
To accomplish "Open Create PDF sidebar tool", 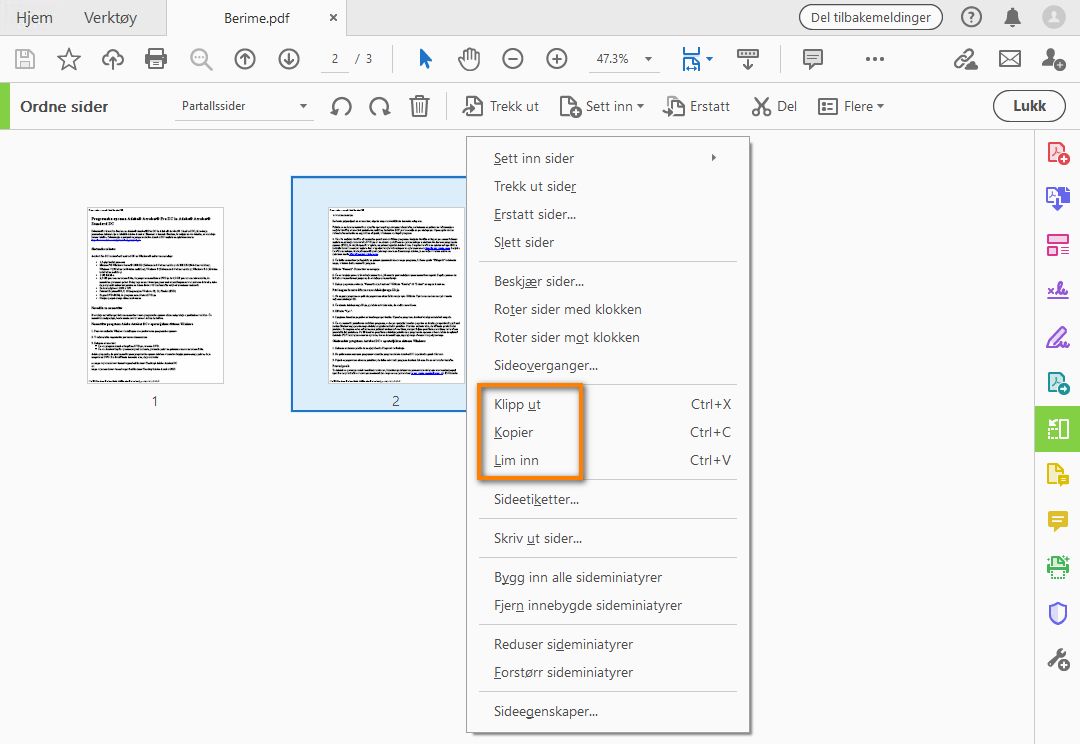I will pos(1058,153).
